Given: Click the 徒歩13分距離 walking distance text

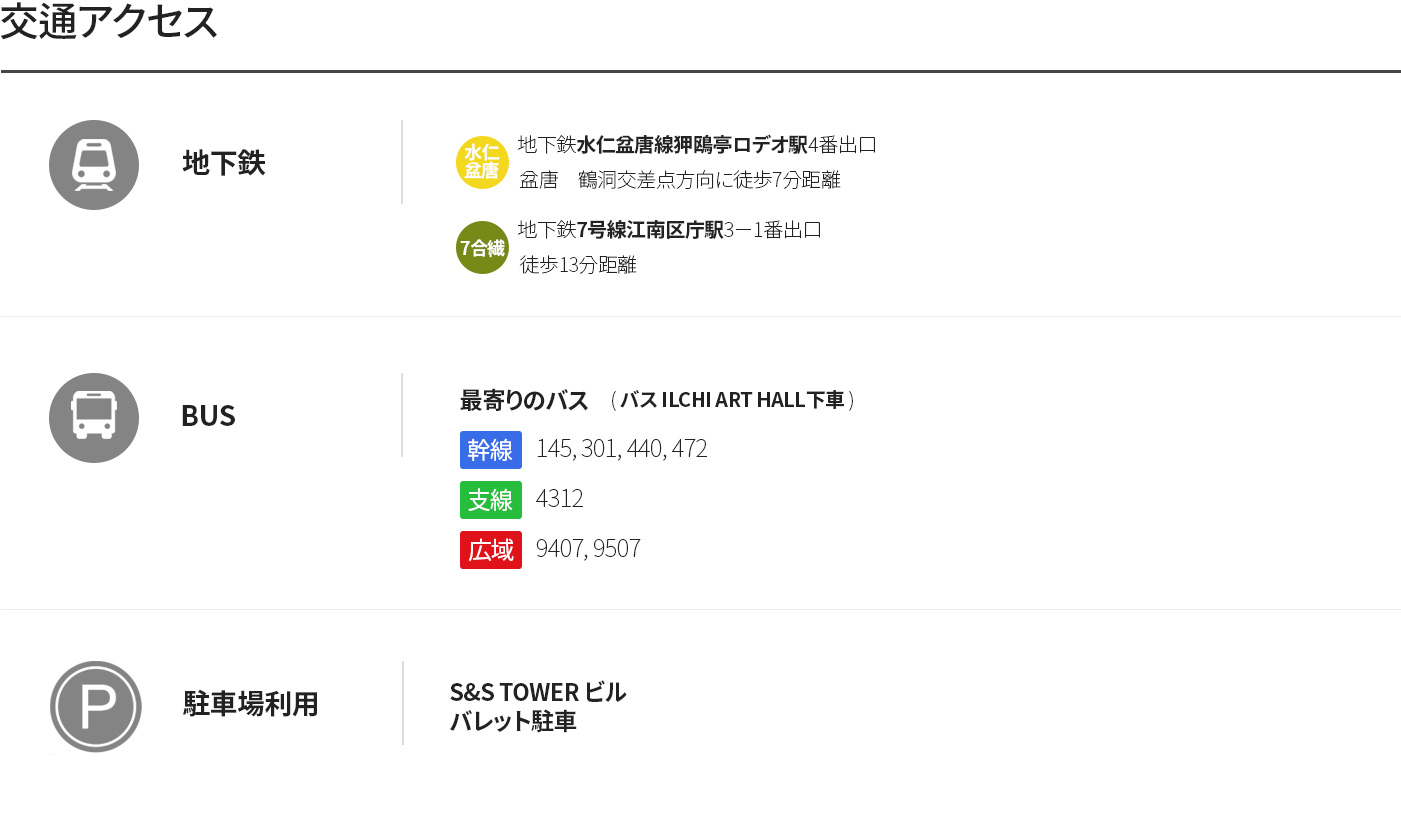Looking at the screenshot, I should [578, 265].
